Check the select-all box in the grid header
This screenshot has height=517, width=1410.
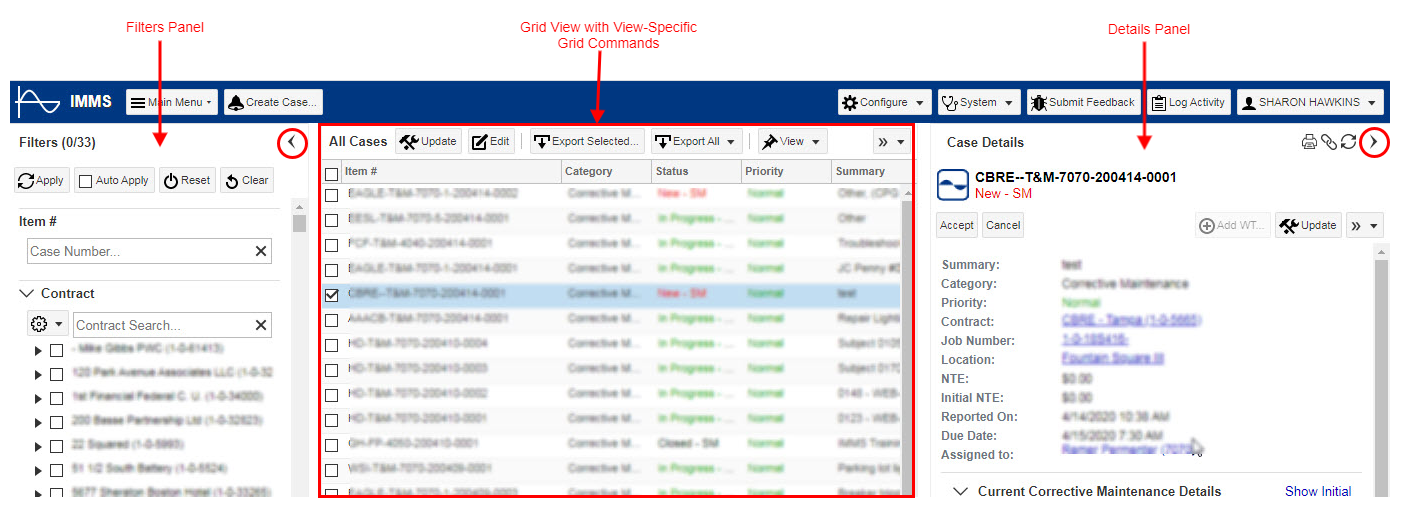coord(332,174)
